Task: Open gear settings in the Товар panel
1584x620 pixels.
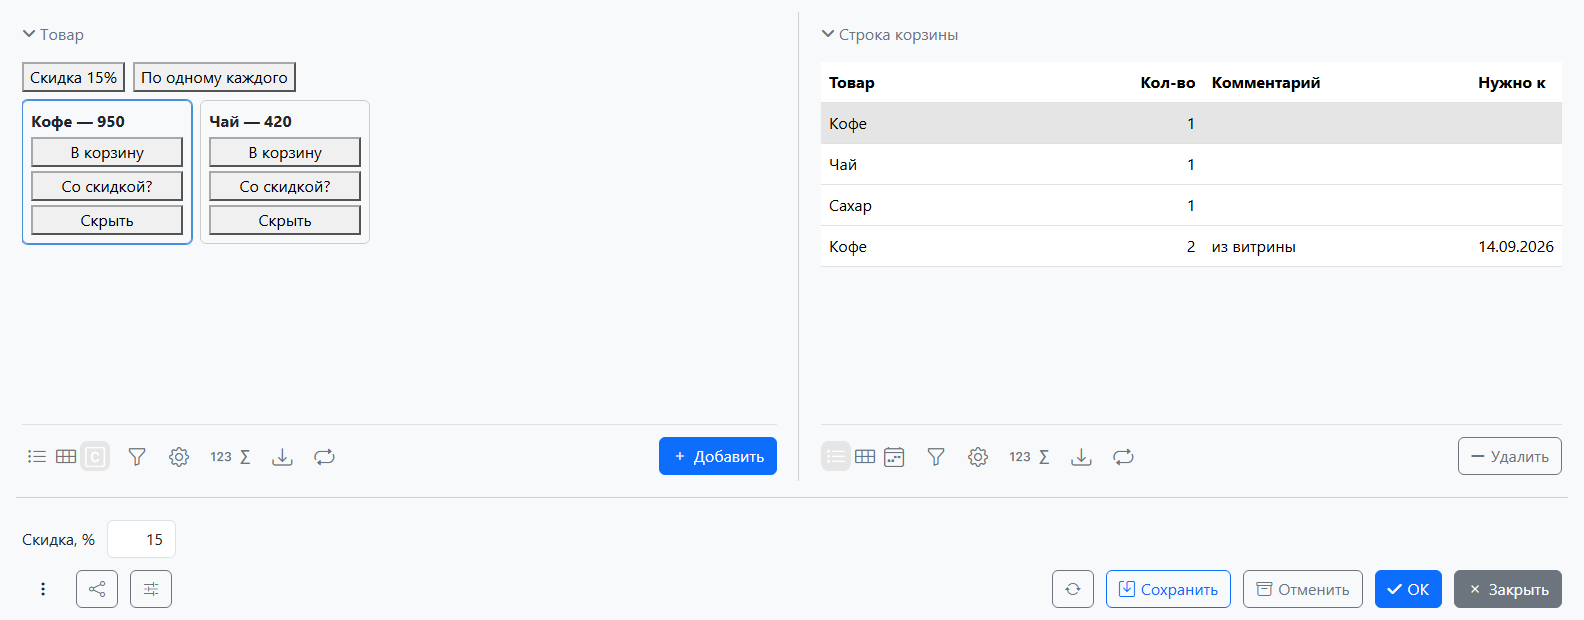Action: [x=179, y=457]
